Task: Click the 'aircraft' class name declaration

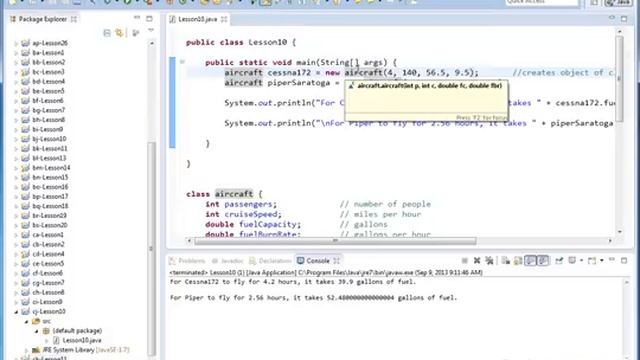Action: tap(234, 194)
